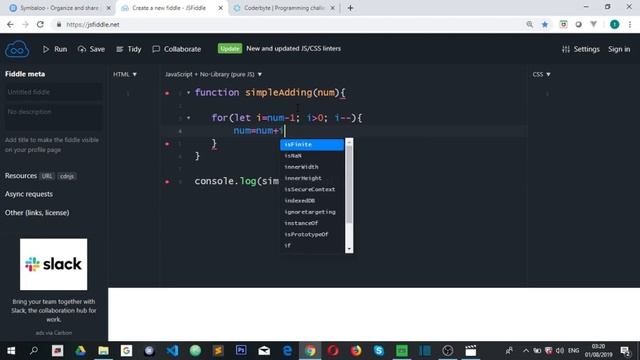Viewport: 640px width, 360px height.
Task: Switch to the Symbaloo browser tab
Action: click(60, 8)
